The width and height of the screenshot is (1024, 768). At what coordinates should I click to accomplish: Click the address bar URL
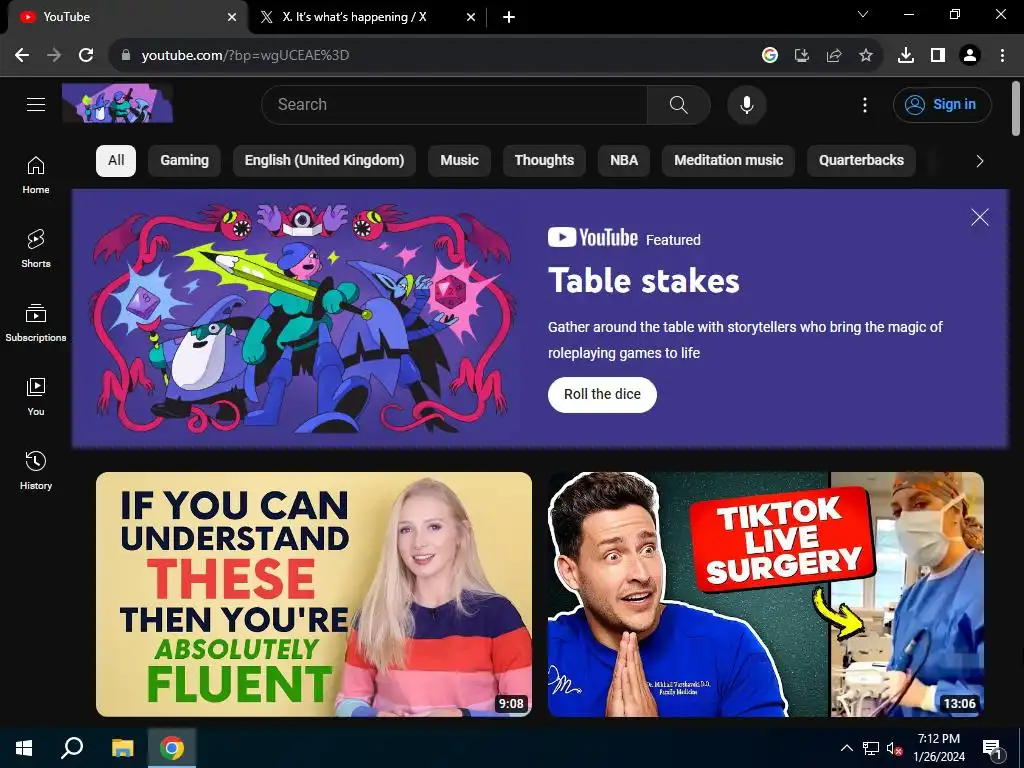click(246, 56)
